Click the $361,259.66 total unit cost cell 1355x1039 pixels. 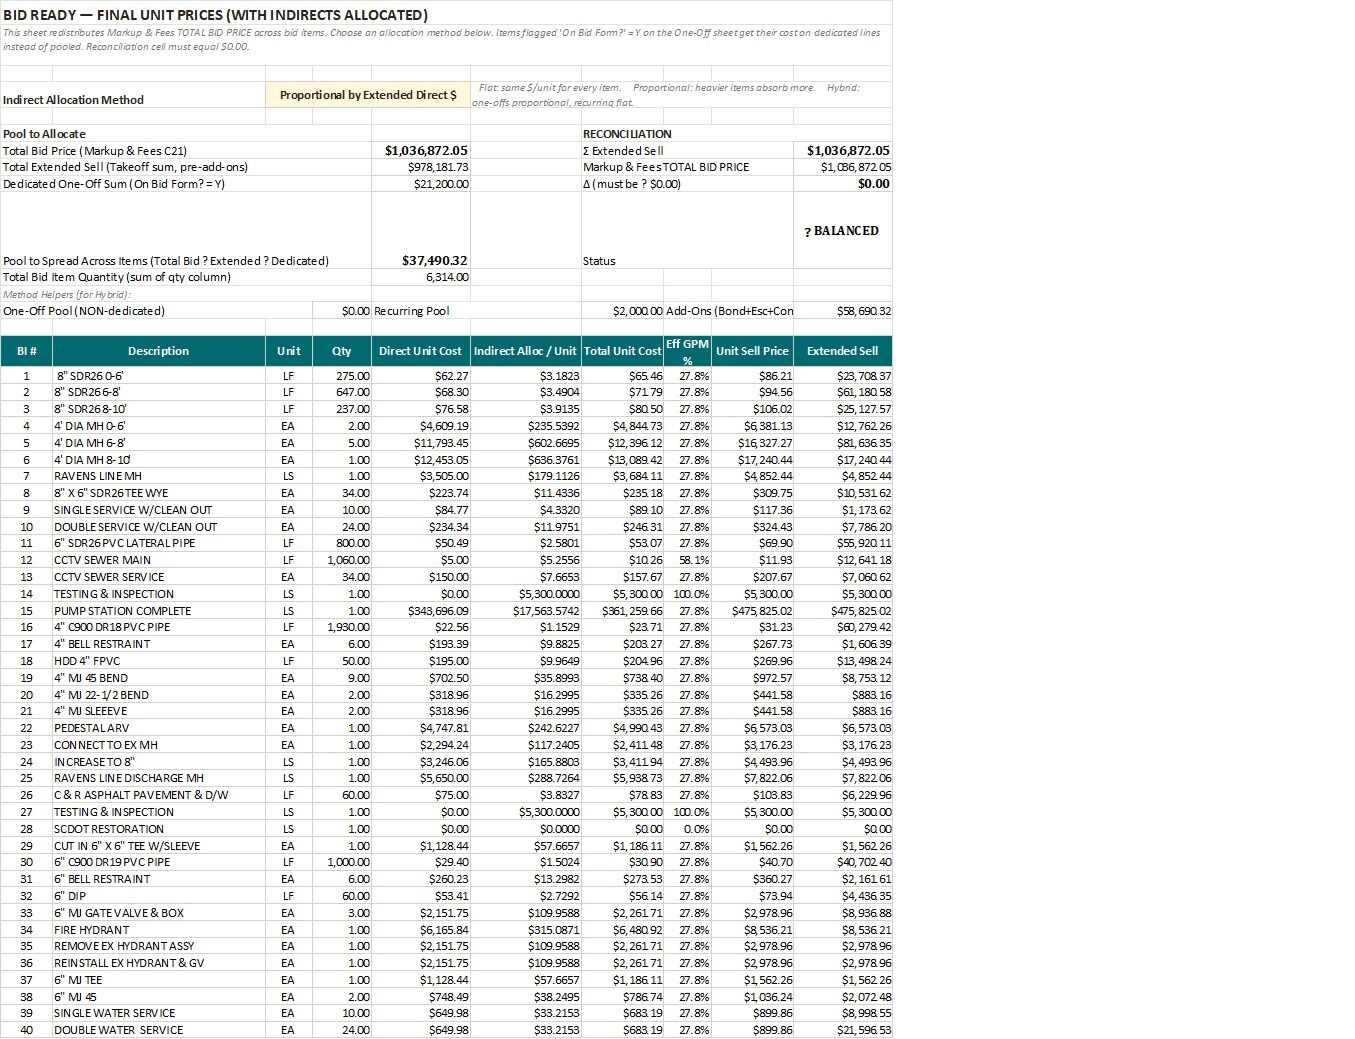pyautogui.click(x=622, y=611)
